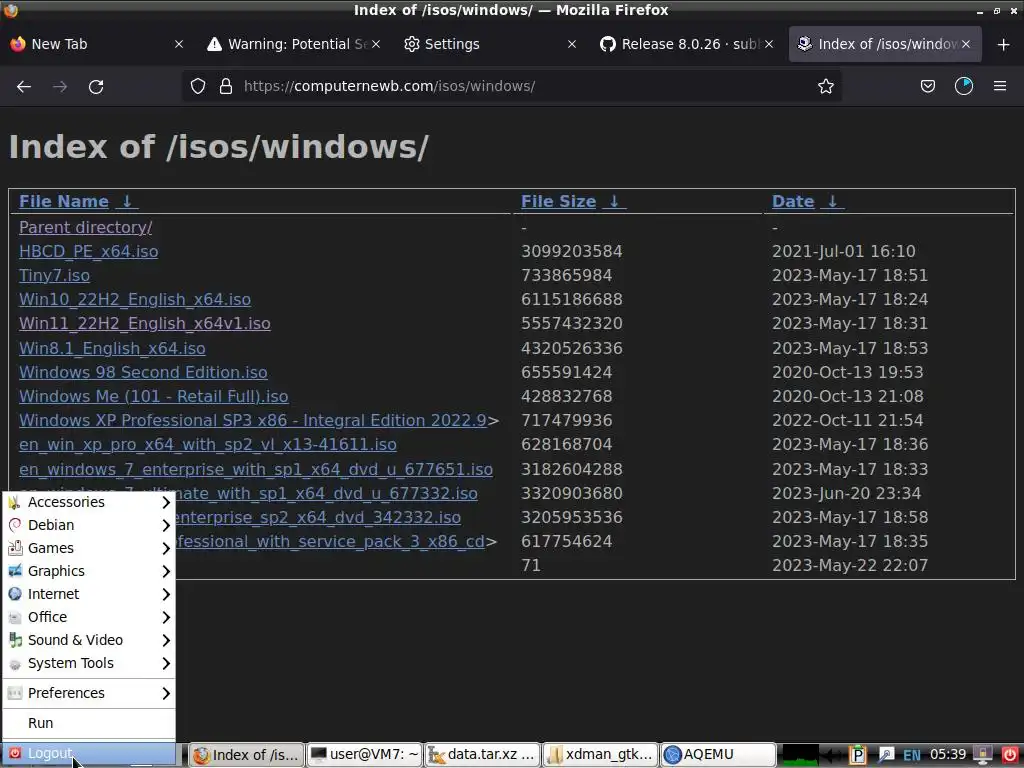Expand the System Tools submenu
Viewport: 1024px width, 768px height.
[89, 663]
